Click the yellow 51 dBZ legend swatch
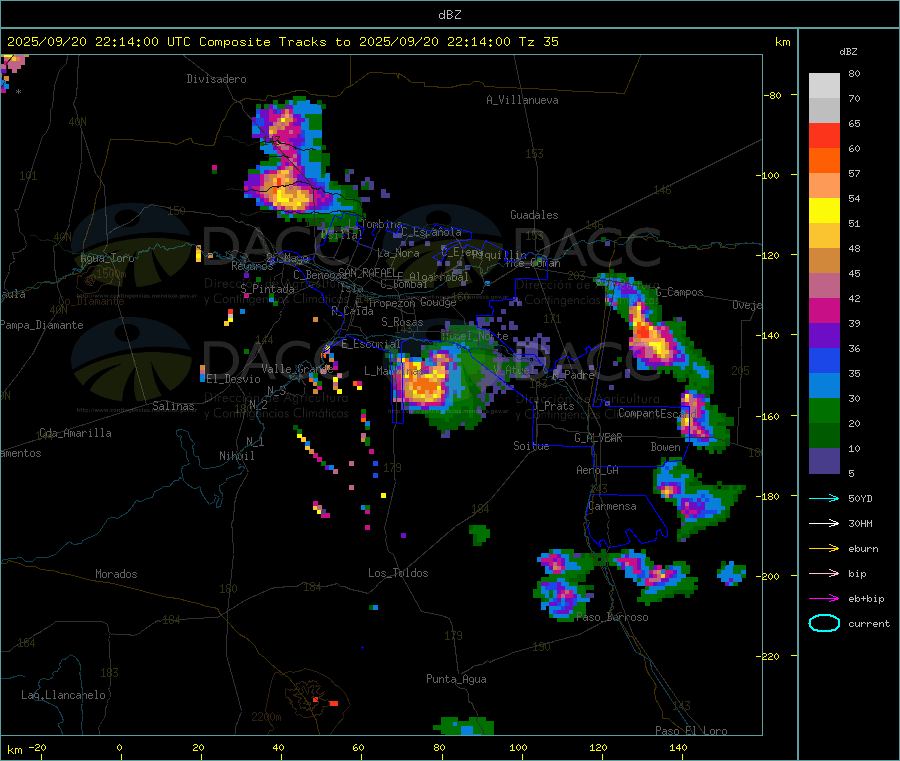The width and height of the screenshot is (900, 761). (824, 211)
